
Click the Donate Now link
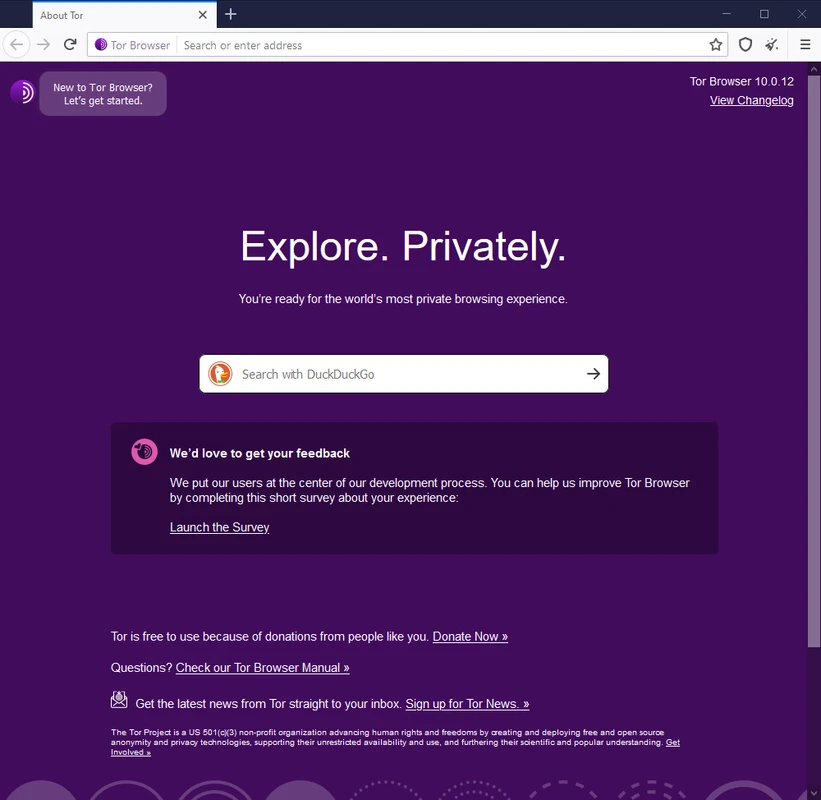point(470,637)
